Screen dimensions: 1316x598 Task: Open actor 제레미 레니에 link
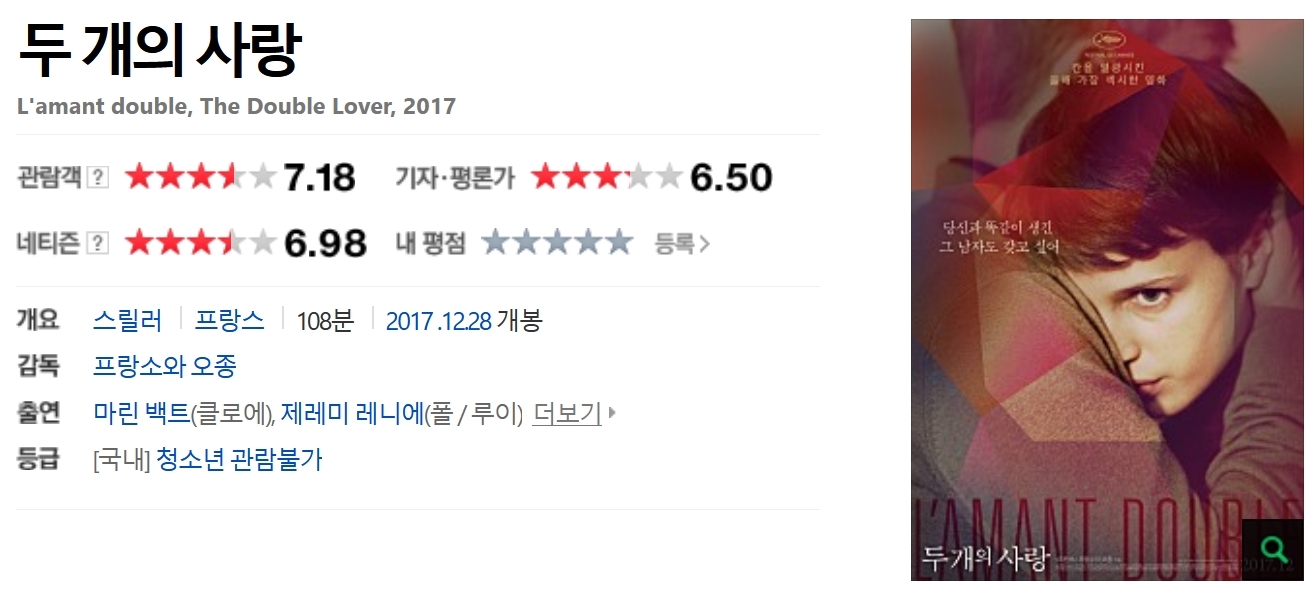pos(352,413)
